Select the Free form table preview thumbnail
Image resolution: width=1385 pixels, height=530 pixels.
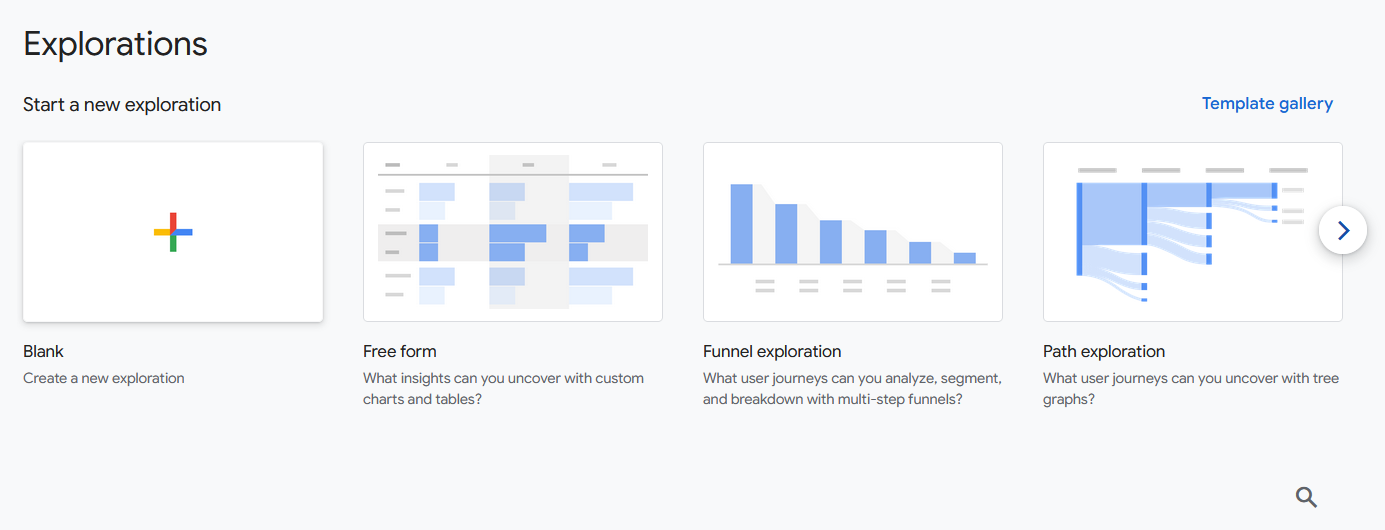coord(513,232)
